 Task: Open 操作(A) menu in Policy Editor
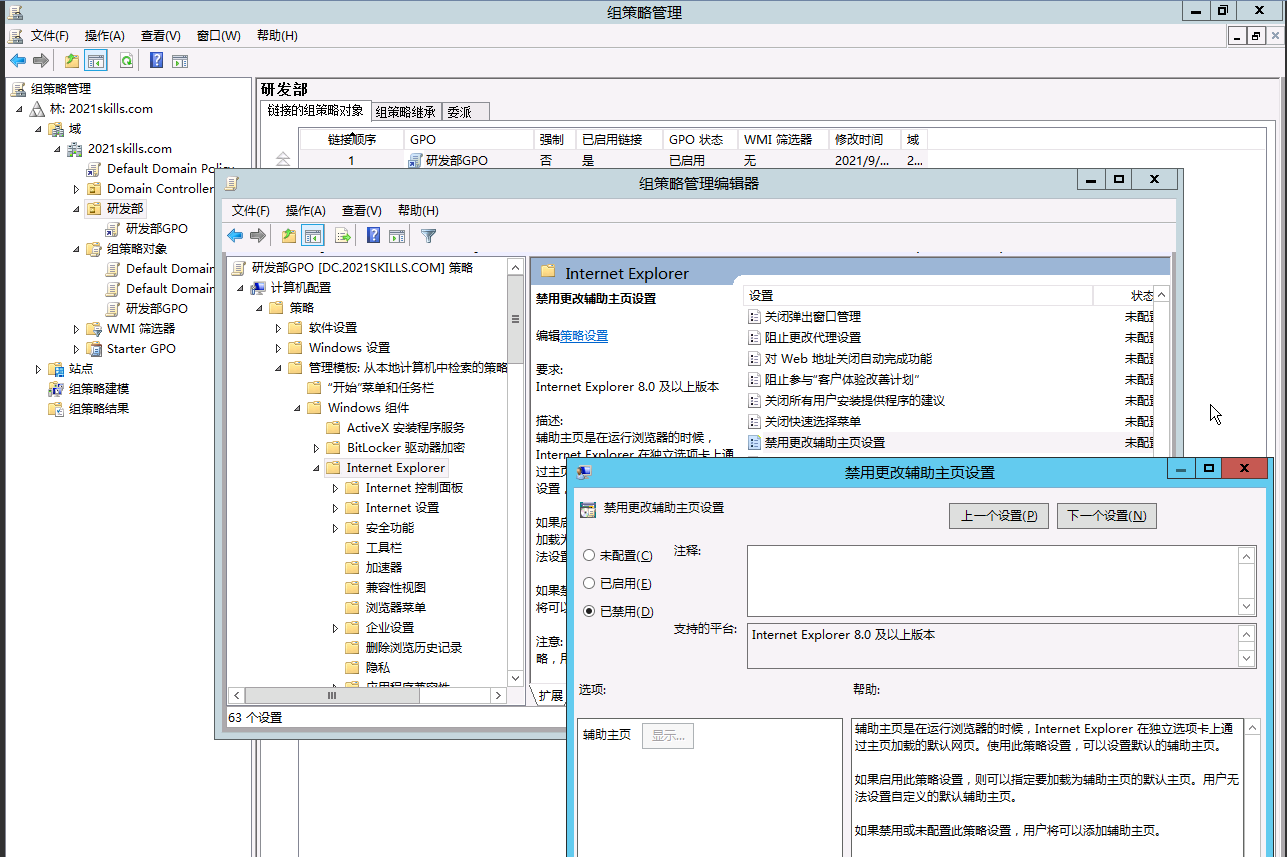pos(305,211)
